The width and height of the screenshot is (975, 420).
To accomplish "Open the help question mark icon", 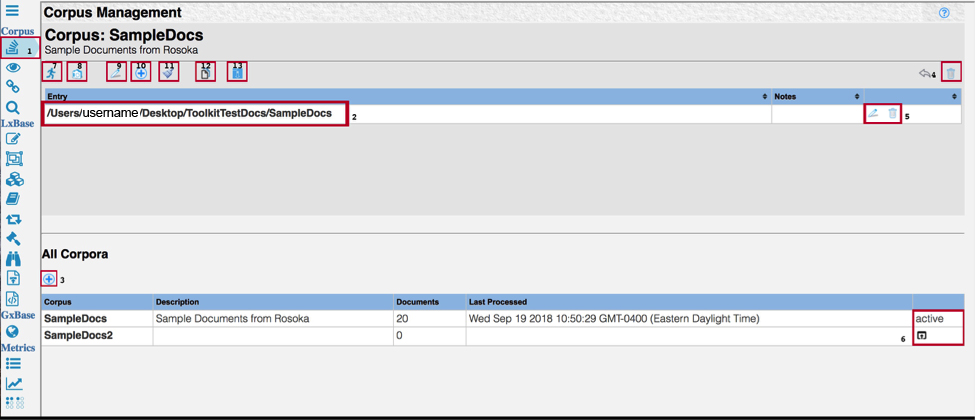I will (944, 12).
